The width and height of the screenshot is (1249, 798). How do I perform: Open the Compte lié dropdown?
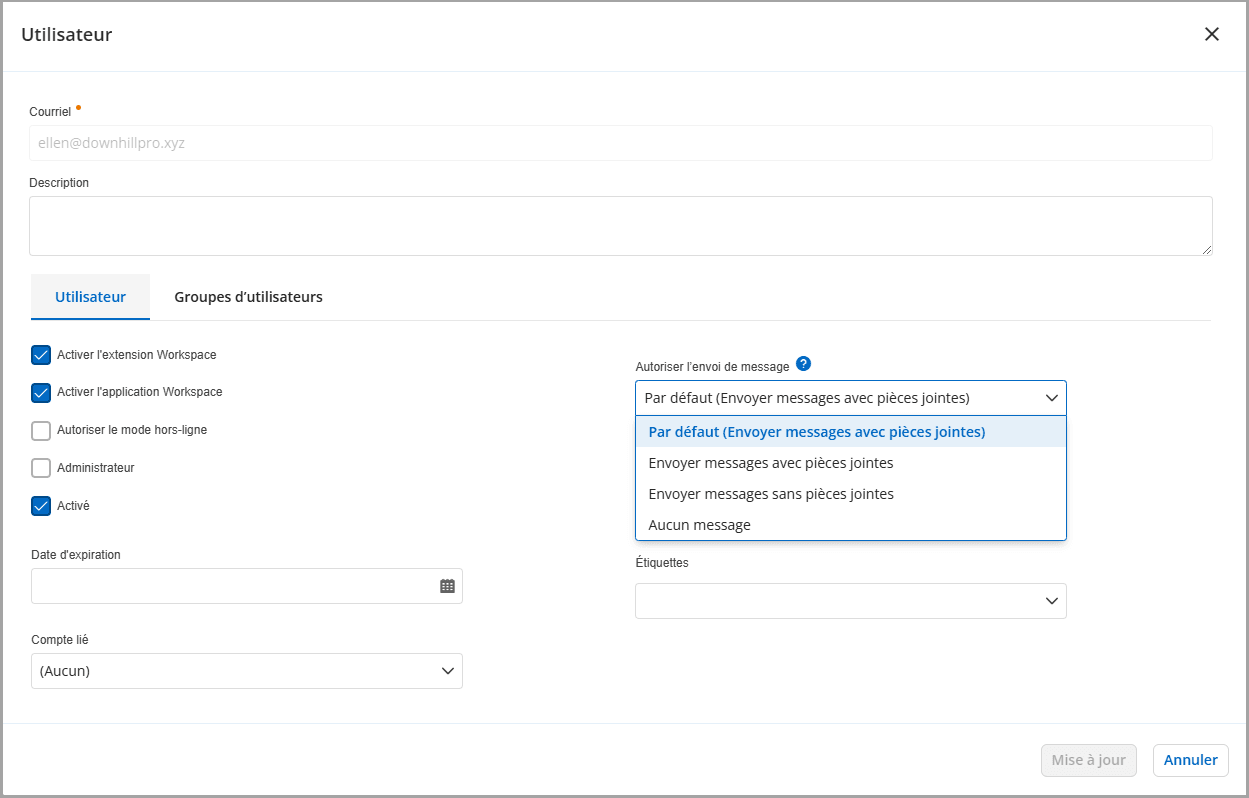[x=447, y=671]
